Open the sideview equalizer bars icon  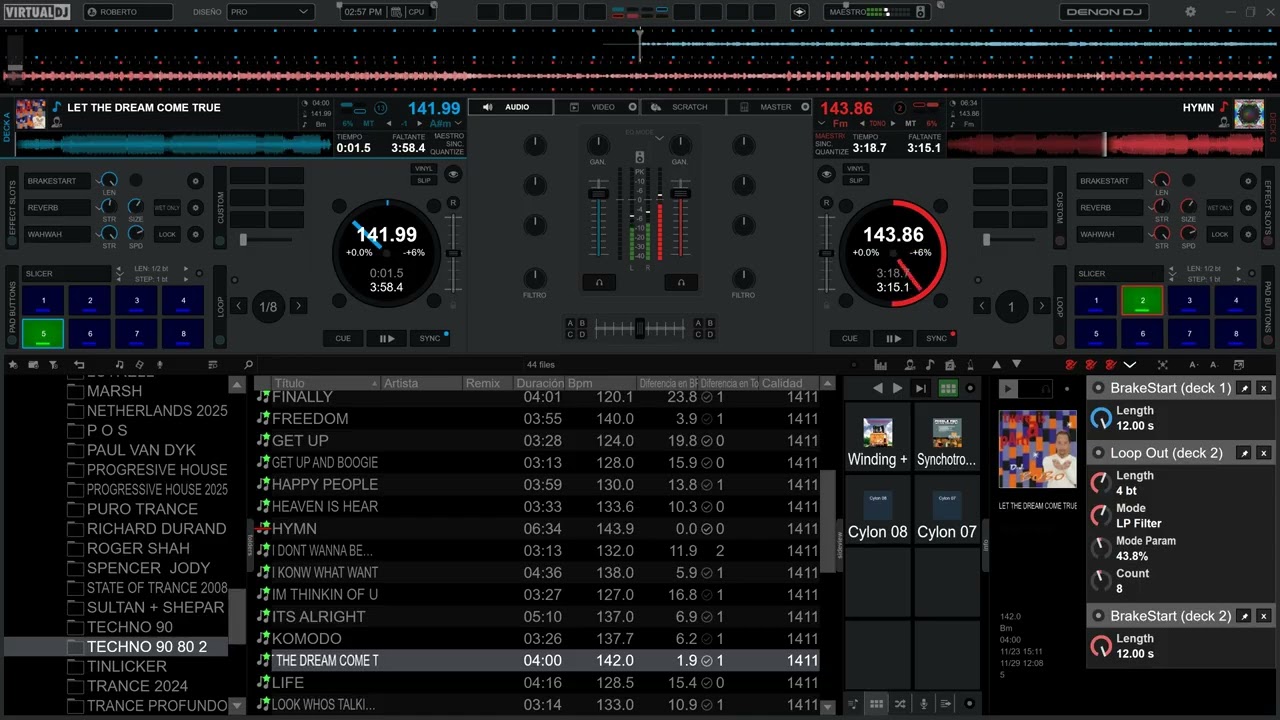pos(880,365)
